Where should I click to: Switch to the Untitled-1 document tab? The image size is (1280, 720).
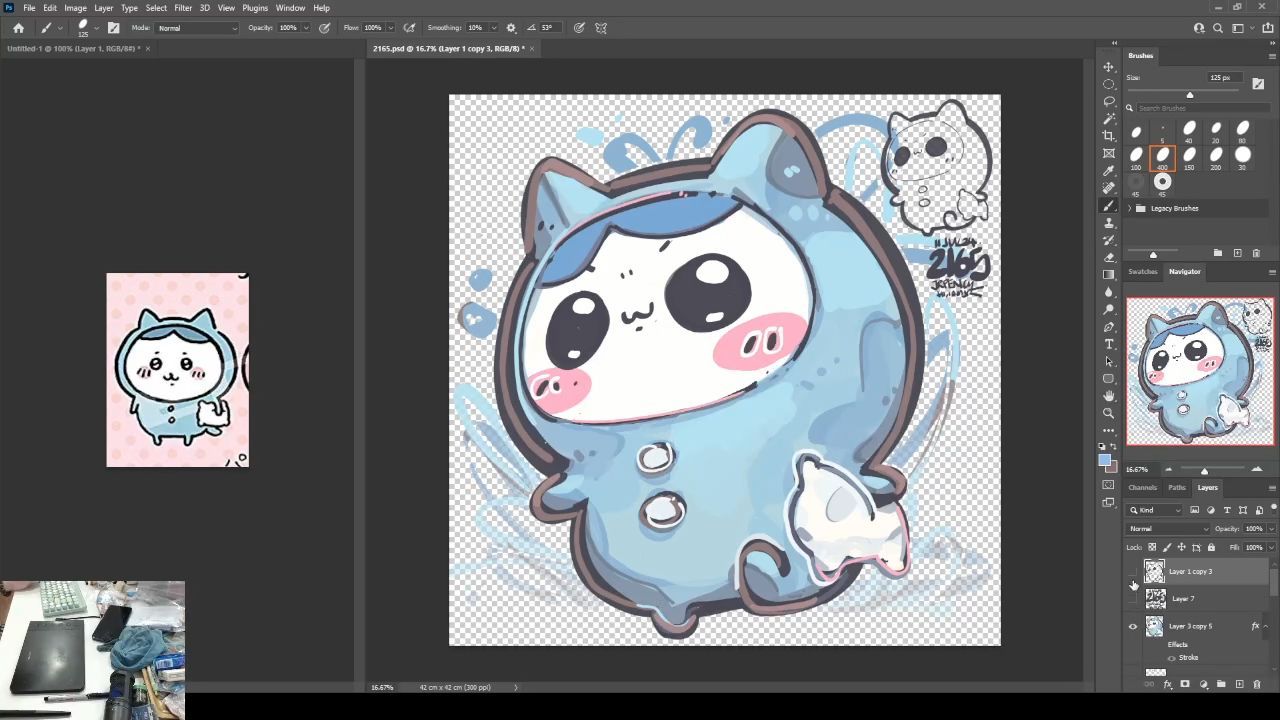[x=73, y=48]
